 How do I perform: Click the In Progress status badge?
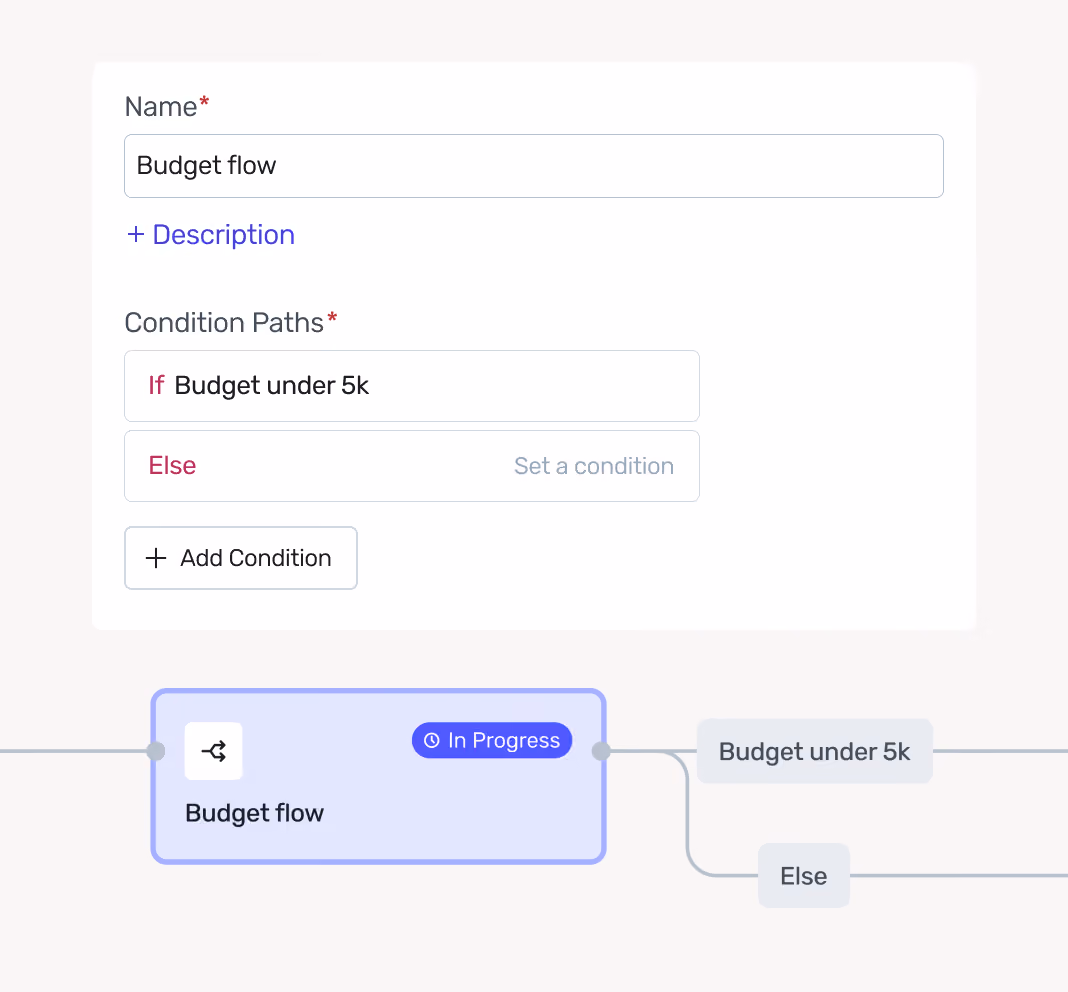point(492,740)
